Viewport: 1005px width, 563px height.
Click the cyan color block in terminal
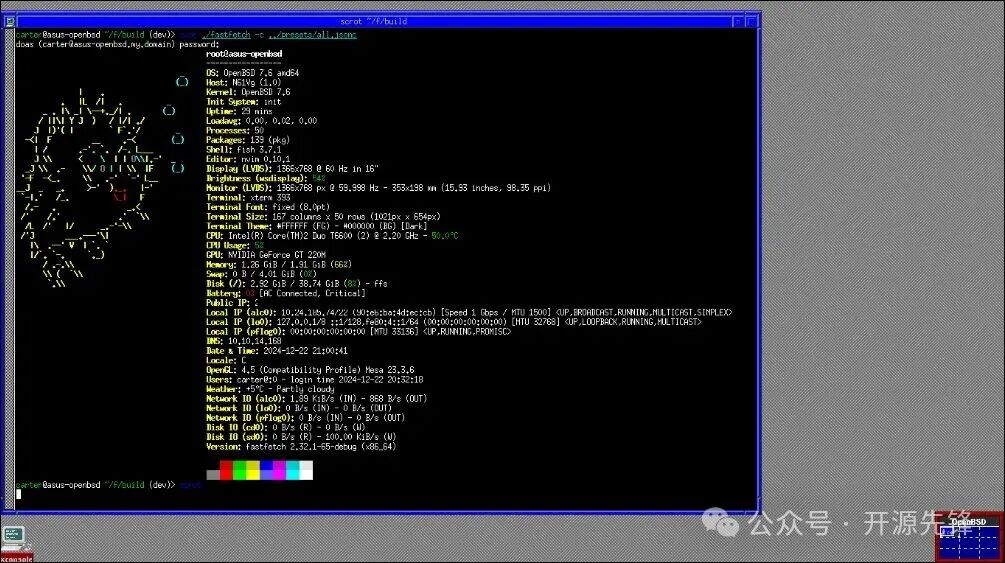click(x=293, y=470)
